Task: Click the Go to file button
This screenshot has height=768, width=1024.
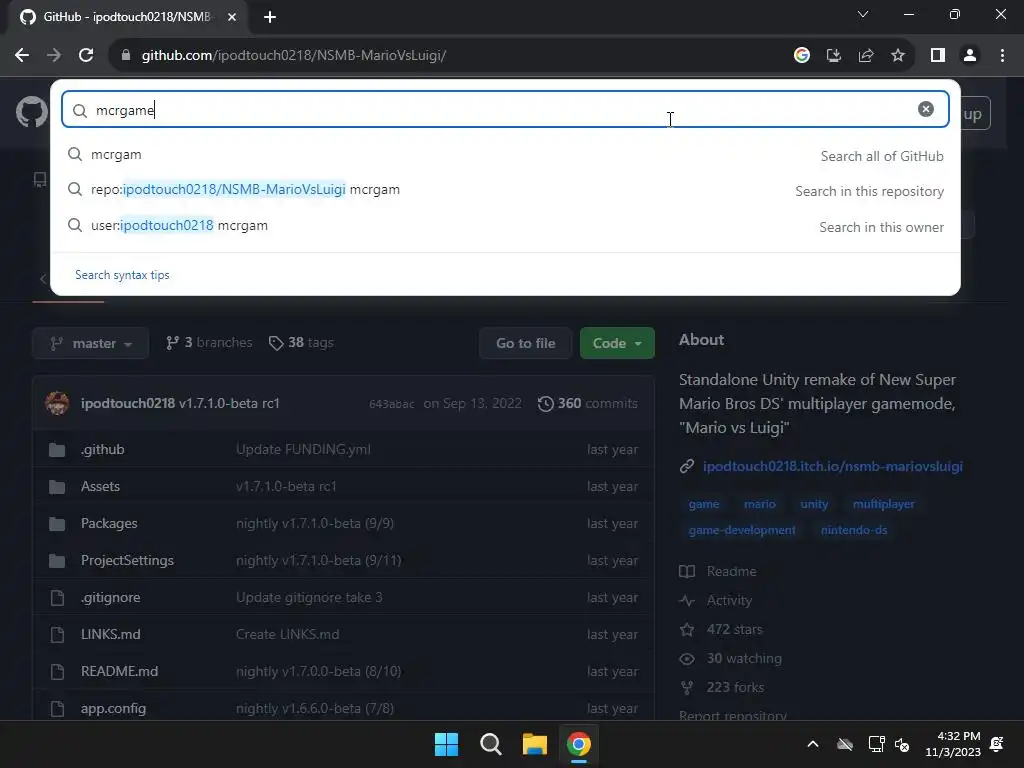Action: click(526, 344)
